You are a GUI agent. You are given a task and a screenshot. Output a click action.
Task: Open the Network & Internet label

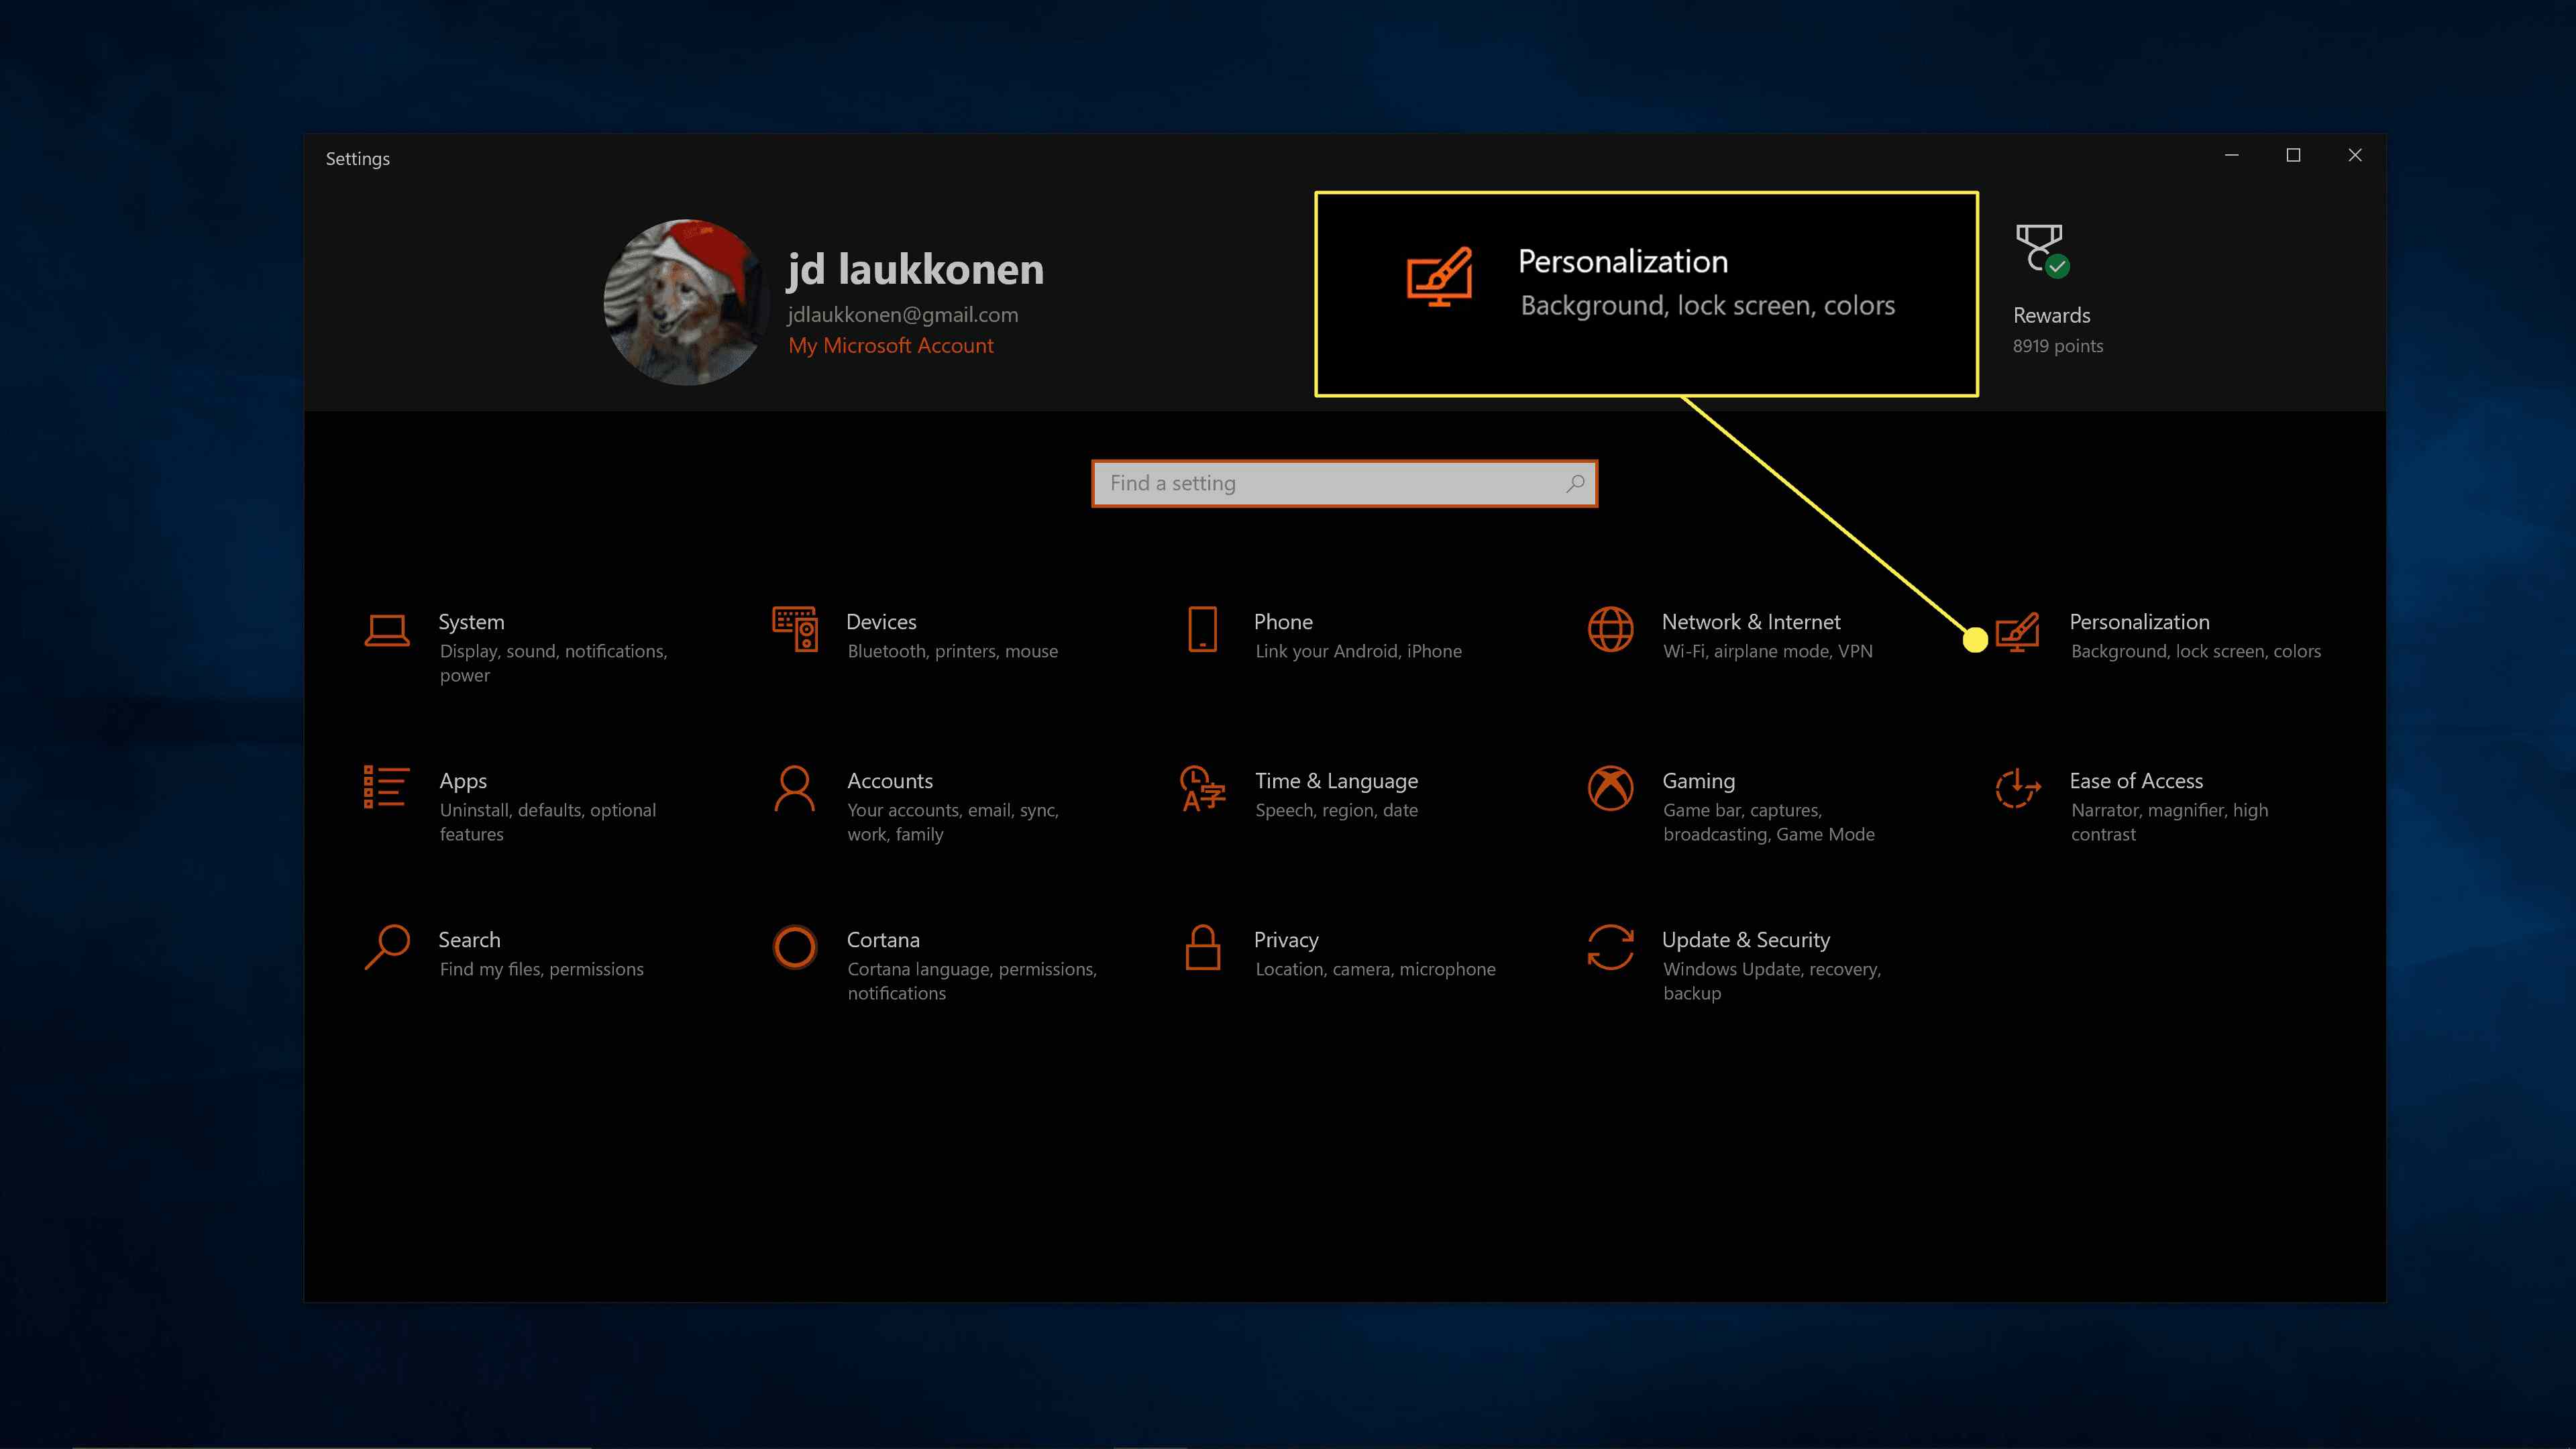[x=1750, y=622]
